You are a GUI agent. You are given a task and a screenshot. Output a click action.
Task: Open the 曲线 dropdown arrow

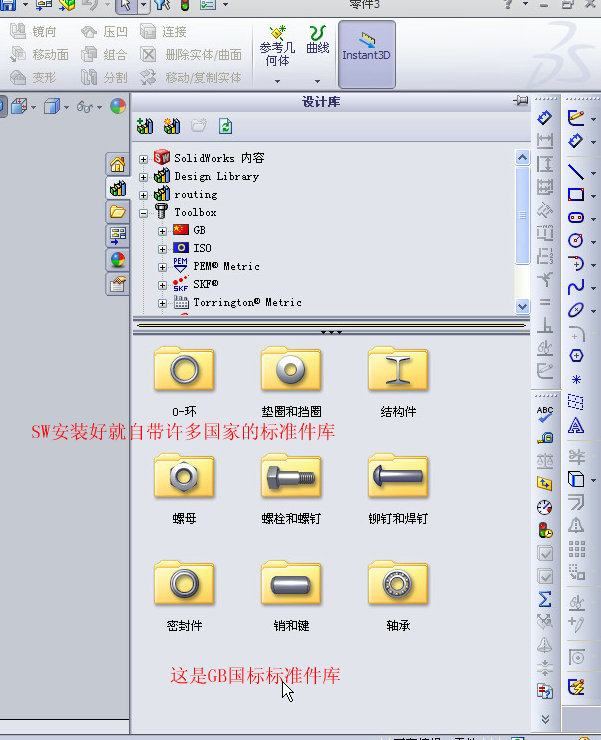pos(318,81)
